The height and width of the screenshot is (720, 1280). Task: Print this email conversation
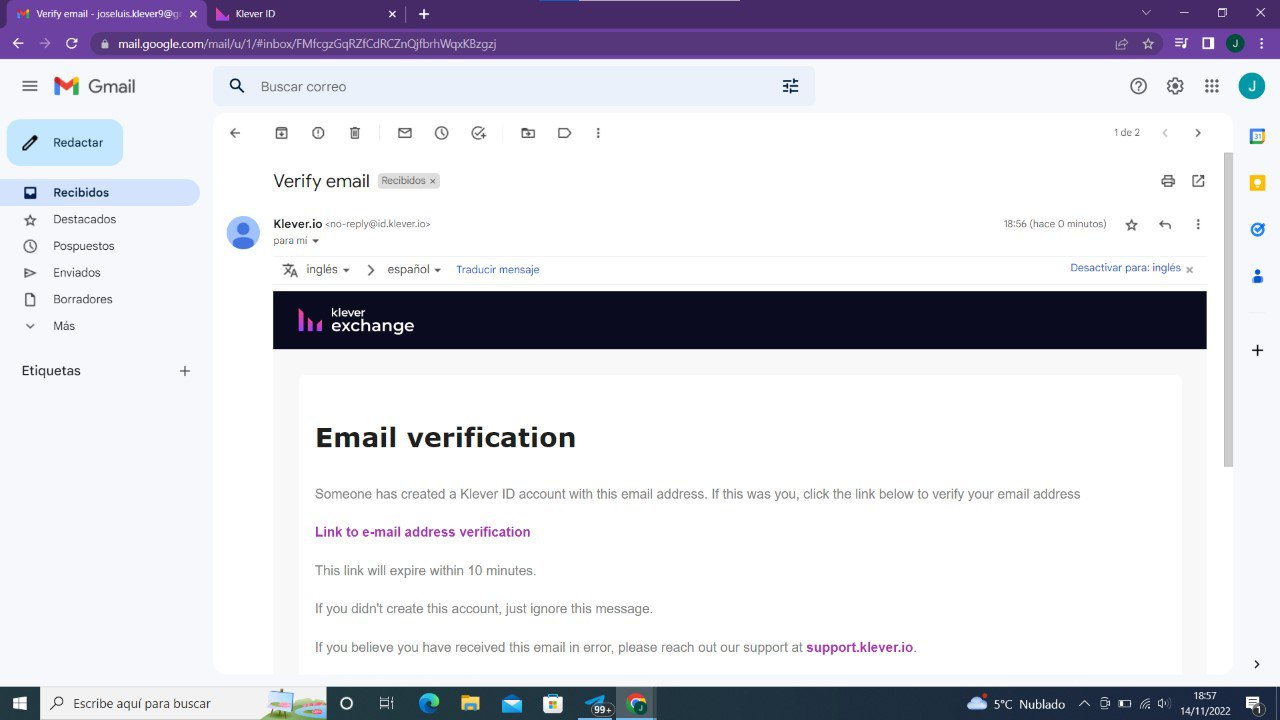[1168, 181]
